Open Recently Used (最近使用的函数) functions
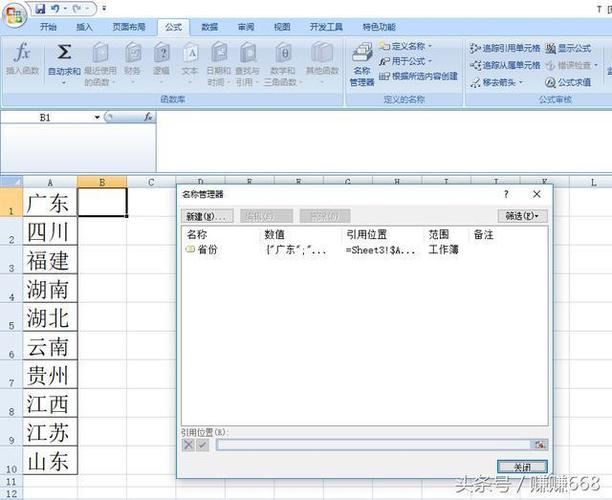Screen dimensions: 612x500 point(100,64)
